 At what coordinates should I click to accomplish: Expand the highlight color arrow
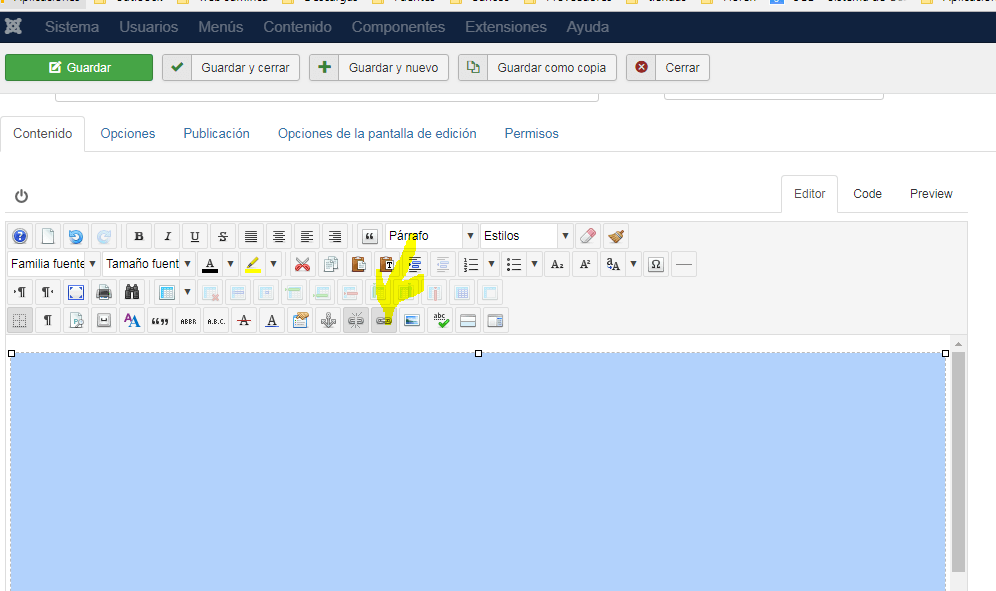pos(274,264)
